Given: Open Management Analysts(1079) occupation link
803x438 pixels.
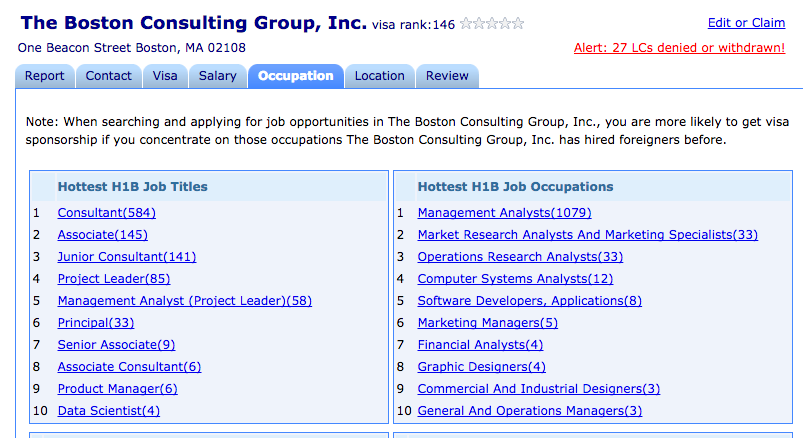Looking at the screenshot, I should 504,213.
